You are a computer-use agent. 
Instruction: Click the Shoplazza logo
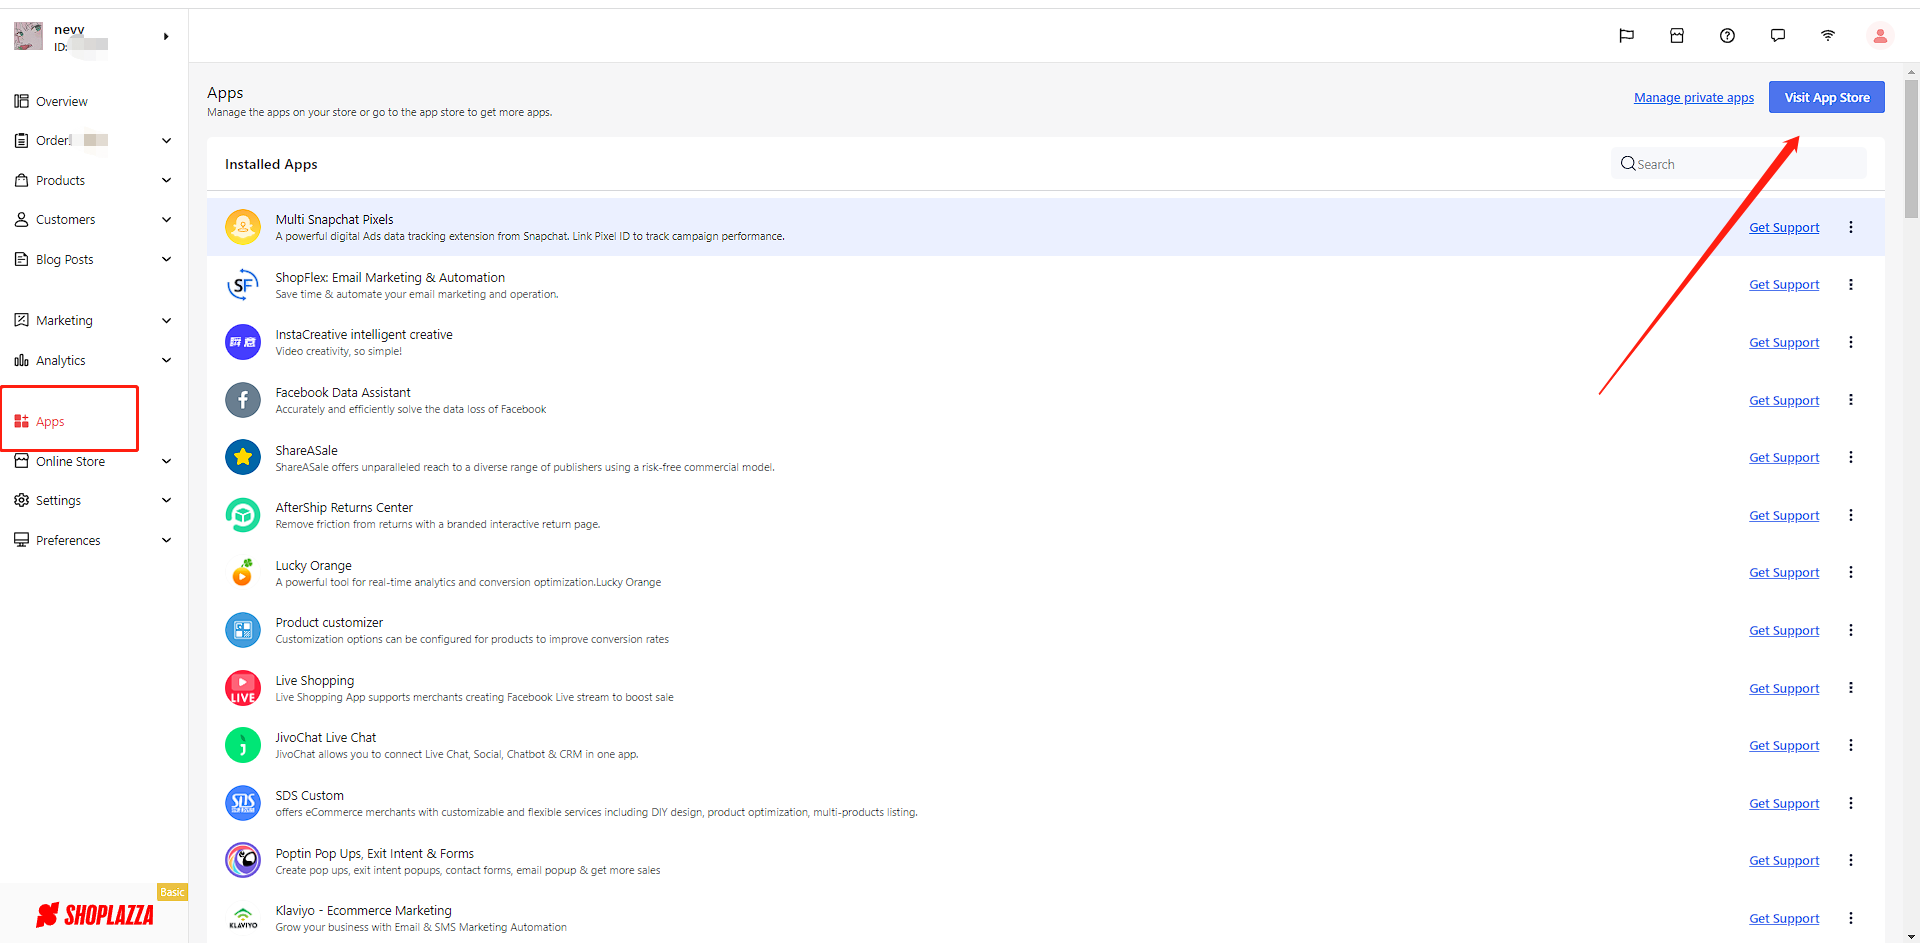[x=95, y=915]
